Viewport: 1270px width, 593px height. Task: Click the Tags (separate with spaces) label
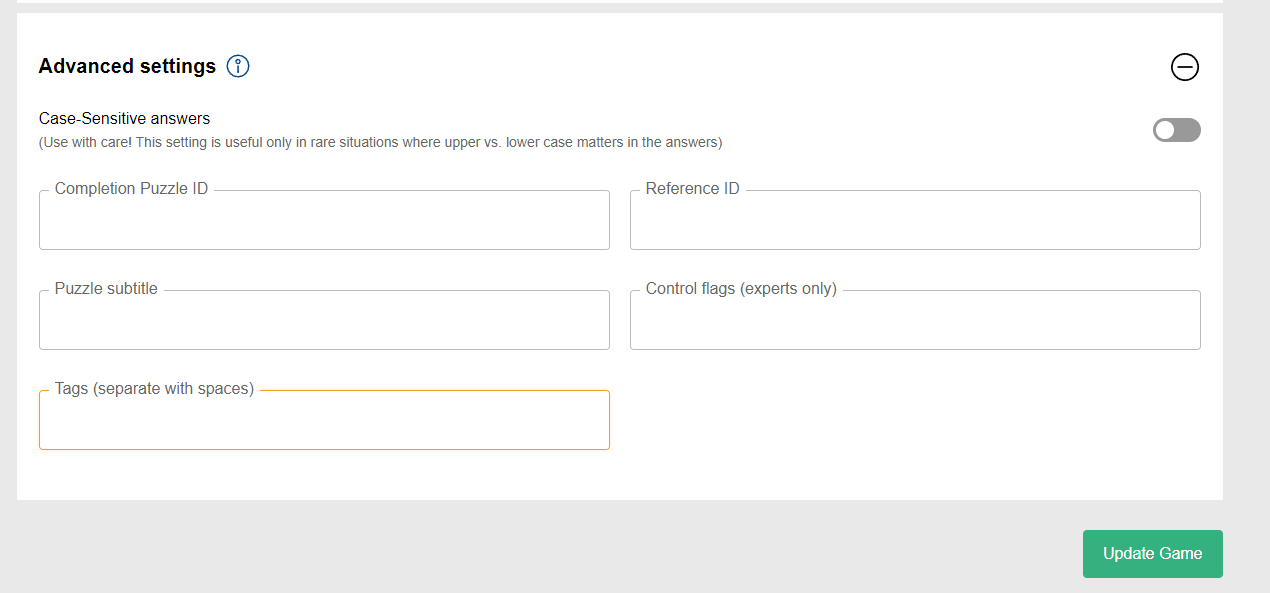pyautogui.click(x=154, y=388)
